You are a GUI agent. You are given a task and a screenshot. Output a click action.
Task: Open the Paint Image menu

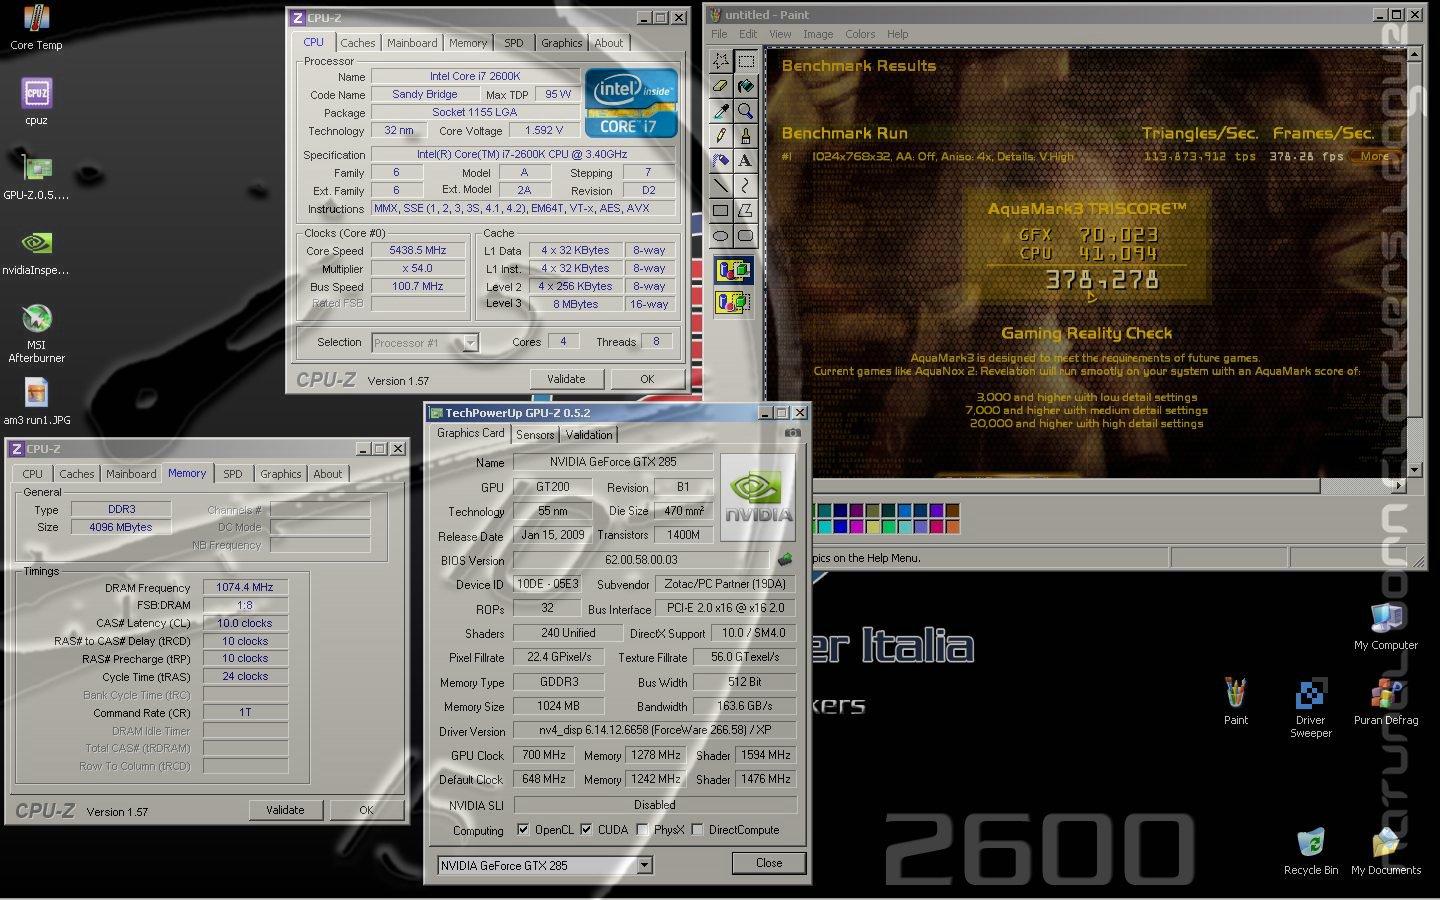pos(818,34)
